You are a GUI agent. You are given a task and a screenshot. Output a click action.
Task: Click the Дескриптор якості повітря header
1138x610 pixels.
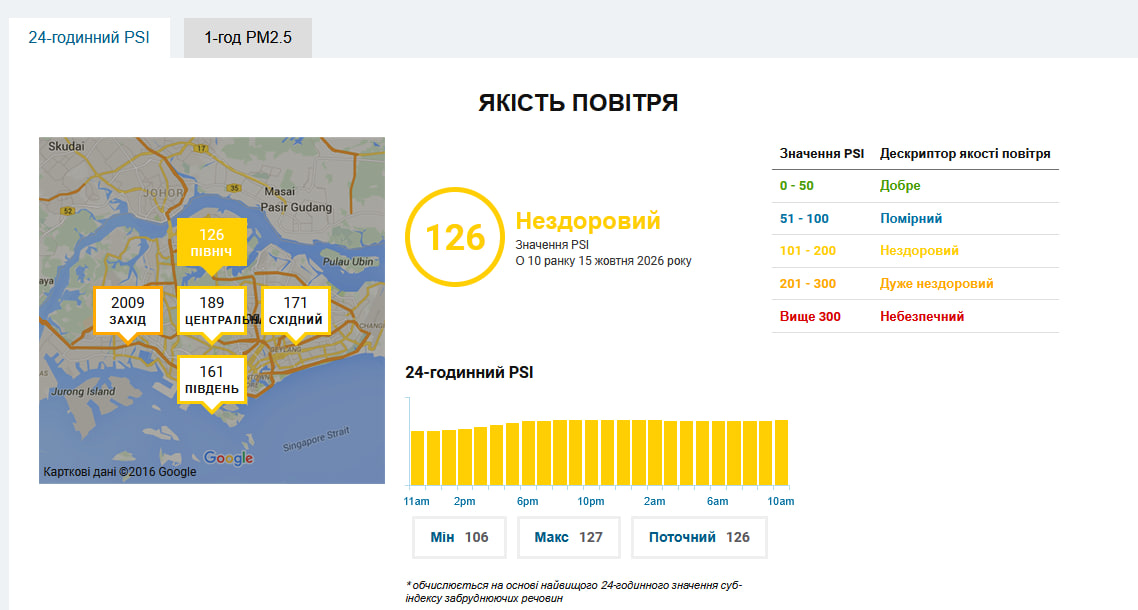point(965,154)
